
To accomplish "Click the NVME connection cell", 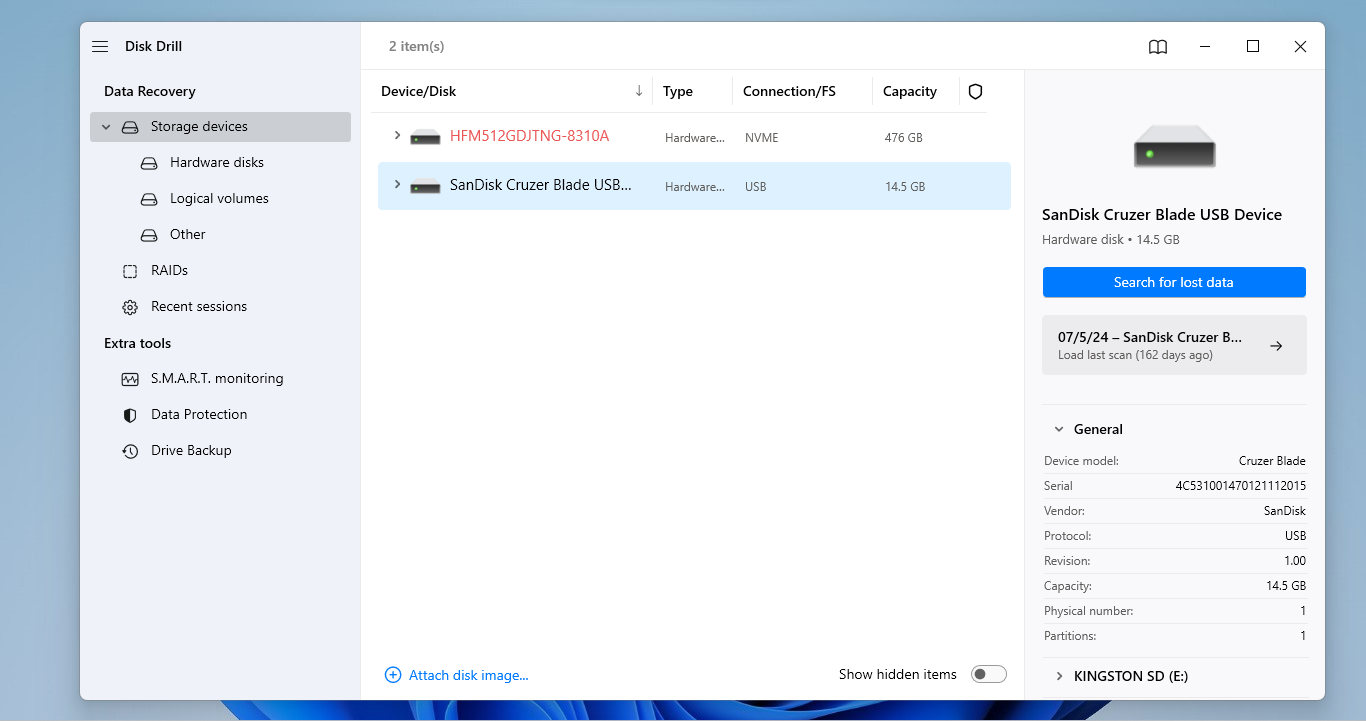I will coord(762,138).
